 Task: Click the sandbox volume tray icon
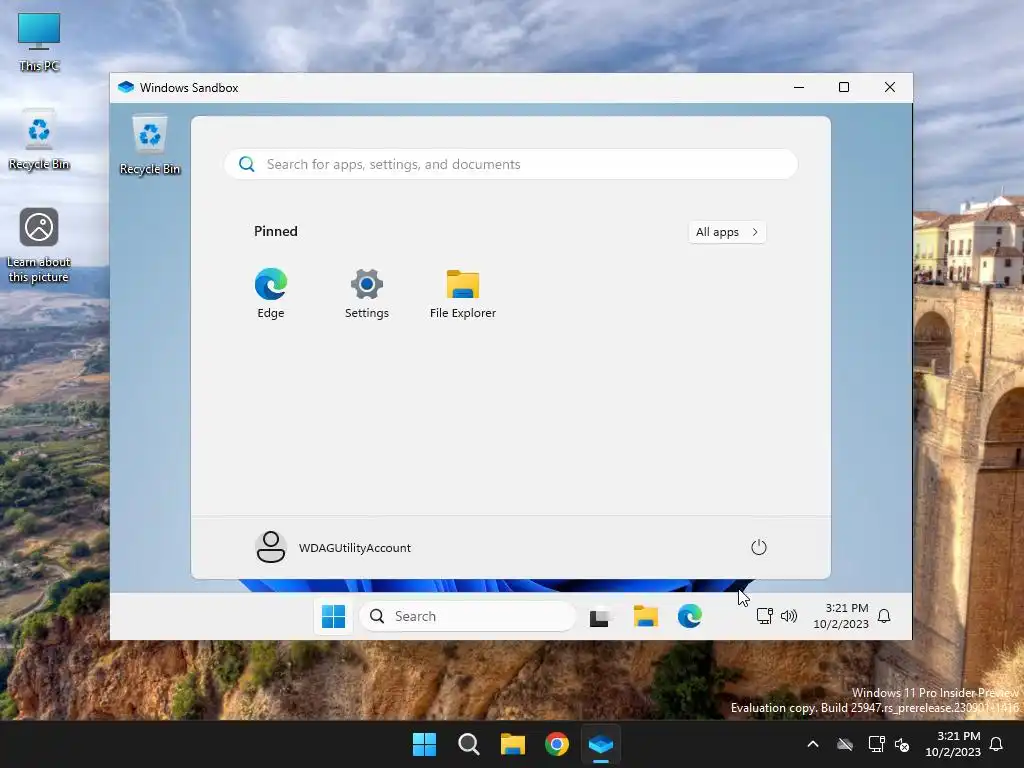788,616
